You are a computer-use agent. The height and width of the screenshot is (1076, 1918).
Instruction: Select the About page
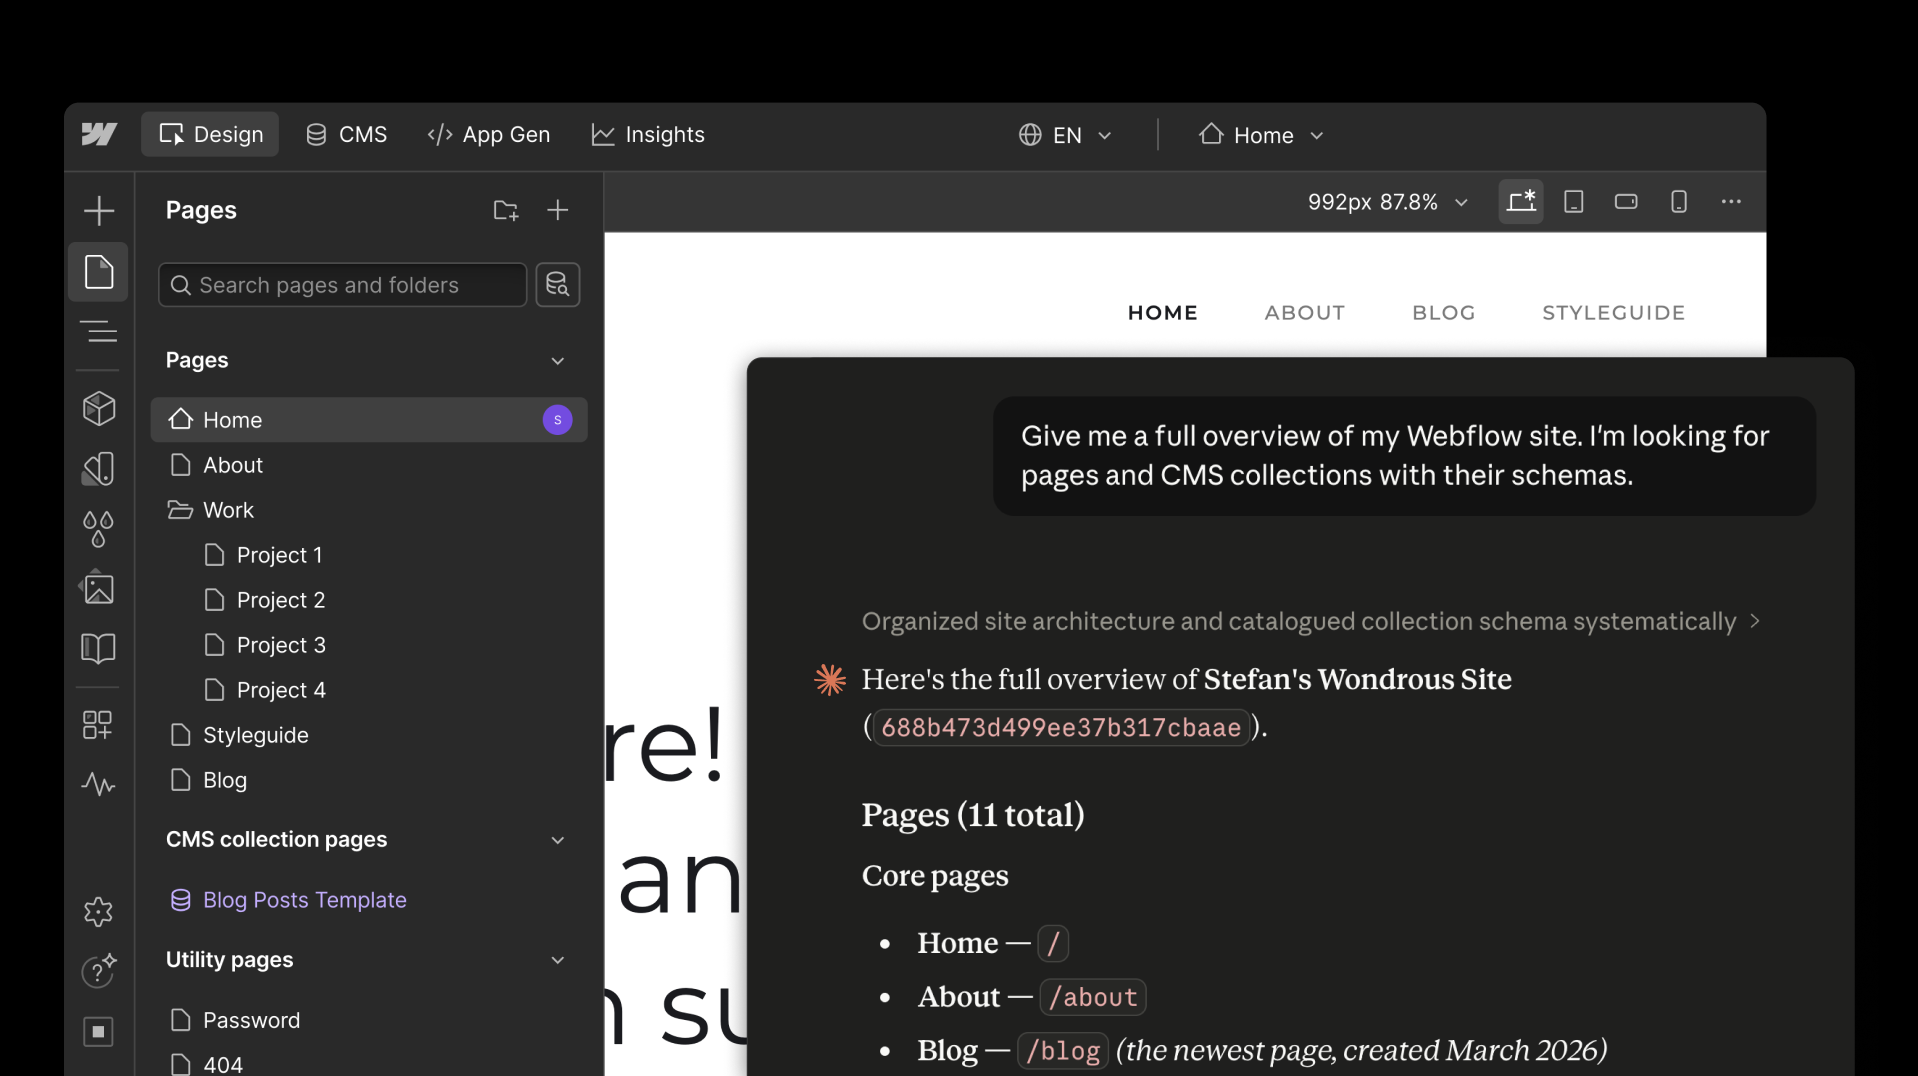tap(369, 465)
